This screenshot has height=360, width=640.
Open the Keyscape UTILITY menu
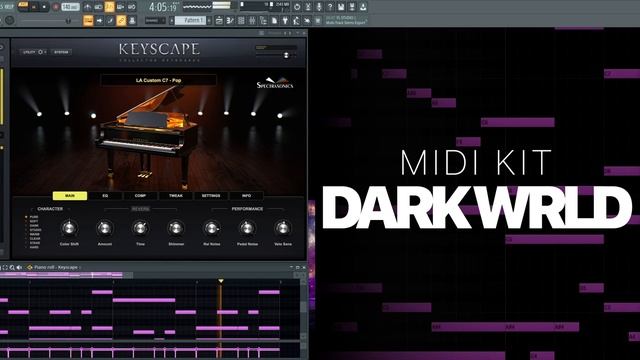point(34,52)
